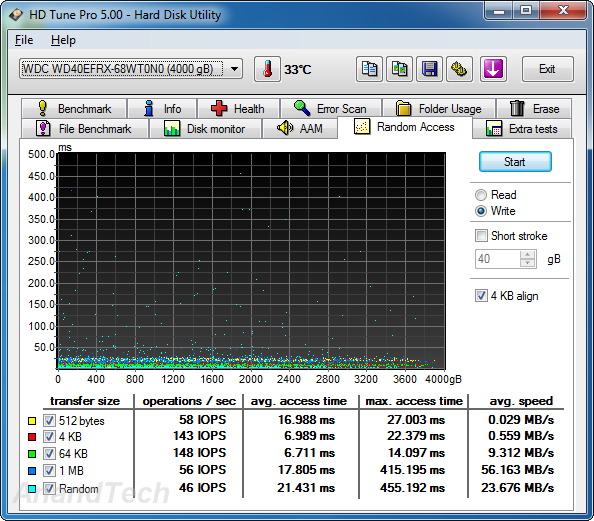Open the File menu
The width and height of the screenshot is (594, 521).
point(24,40)
